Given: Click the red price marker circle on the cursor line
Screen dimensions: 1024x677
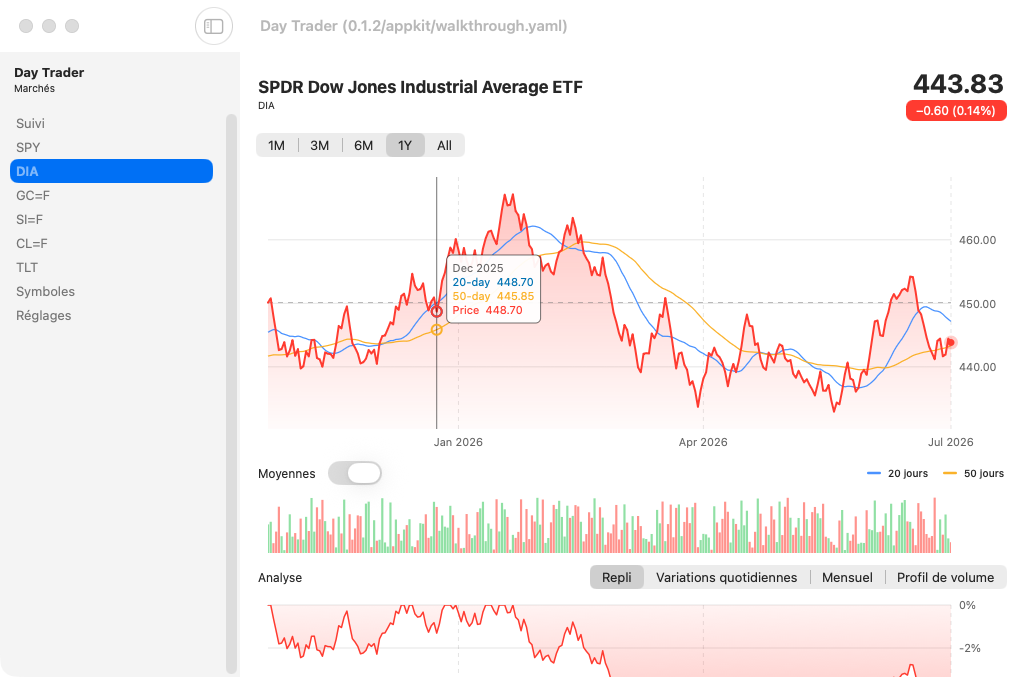Looking at the screenshot, I should coord(436,311).
